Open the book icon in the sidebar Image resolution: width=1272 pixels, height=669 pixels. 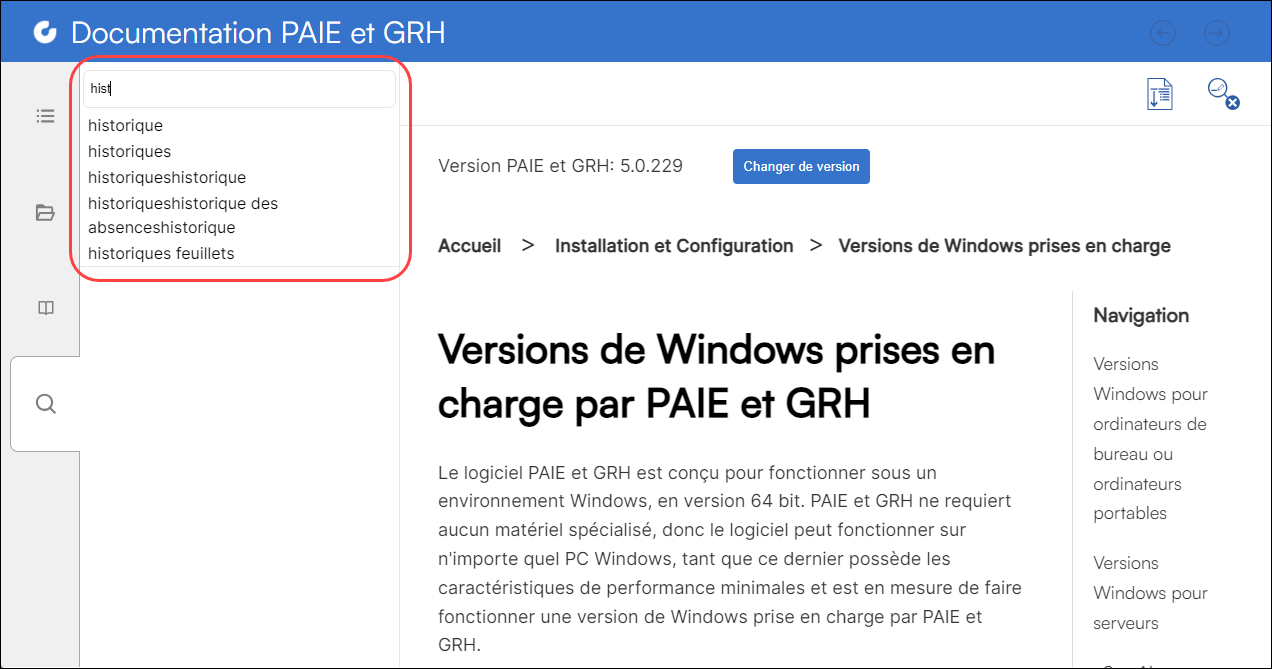pyautogui.click(x=45, y=308)
